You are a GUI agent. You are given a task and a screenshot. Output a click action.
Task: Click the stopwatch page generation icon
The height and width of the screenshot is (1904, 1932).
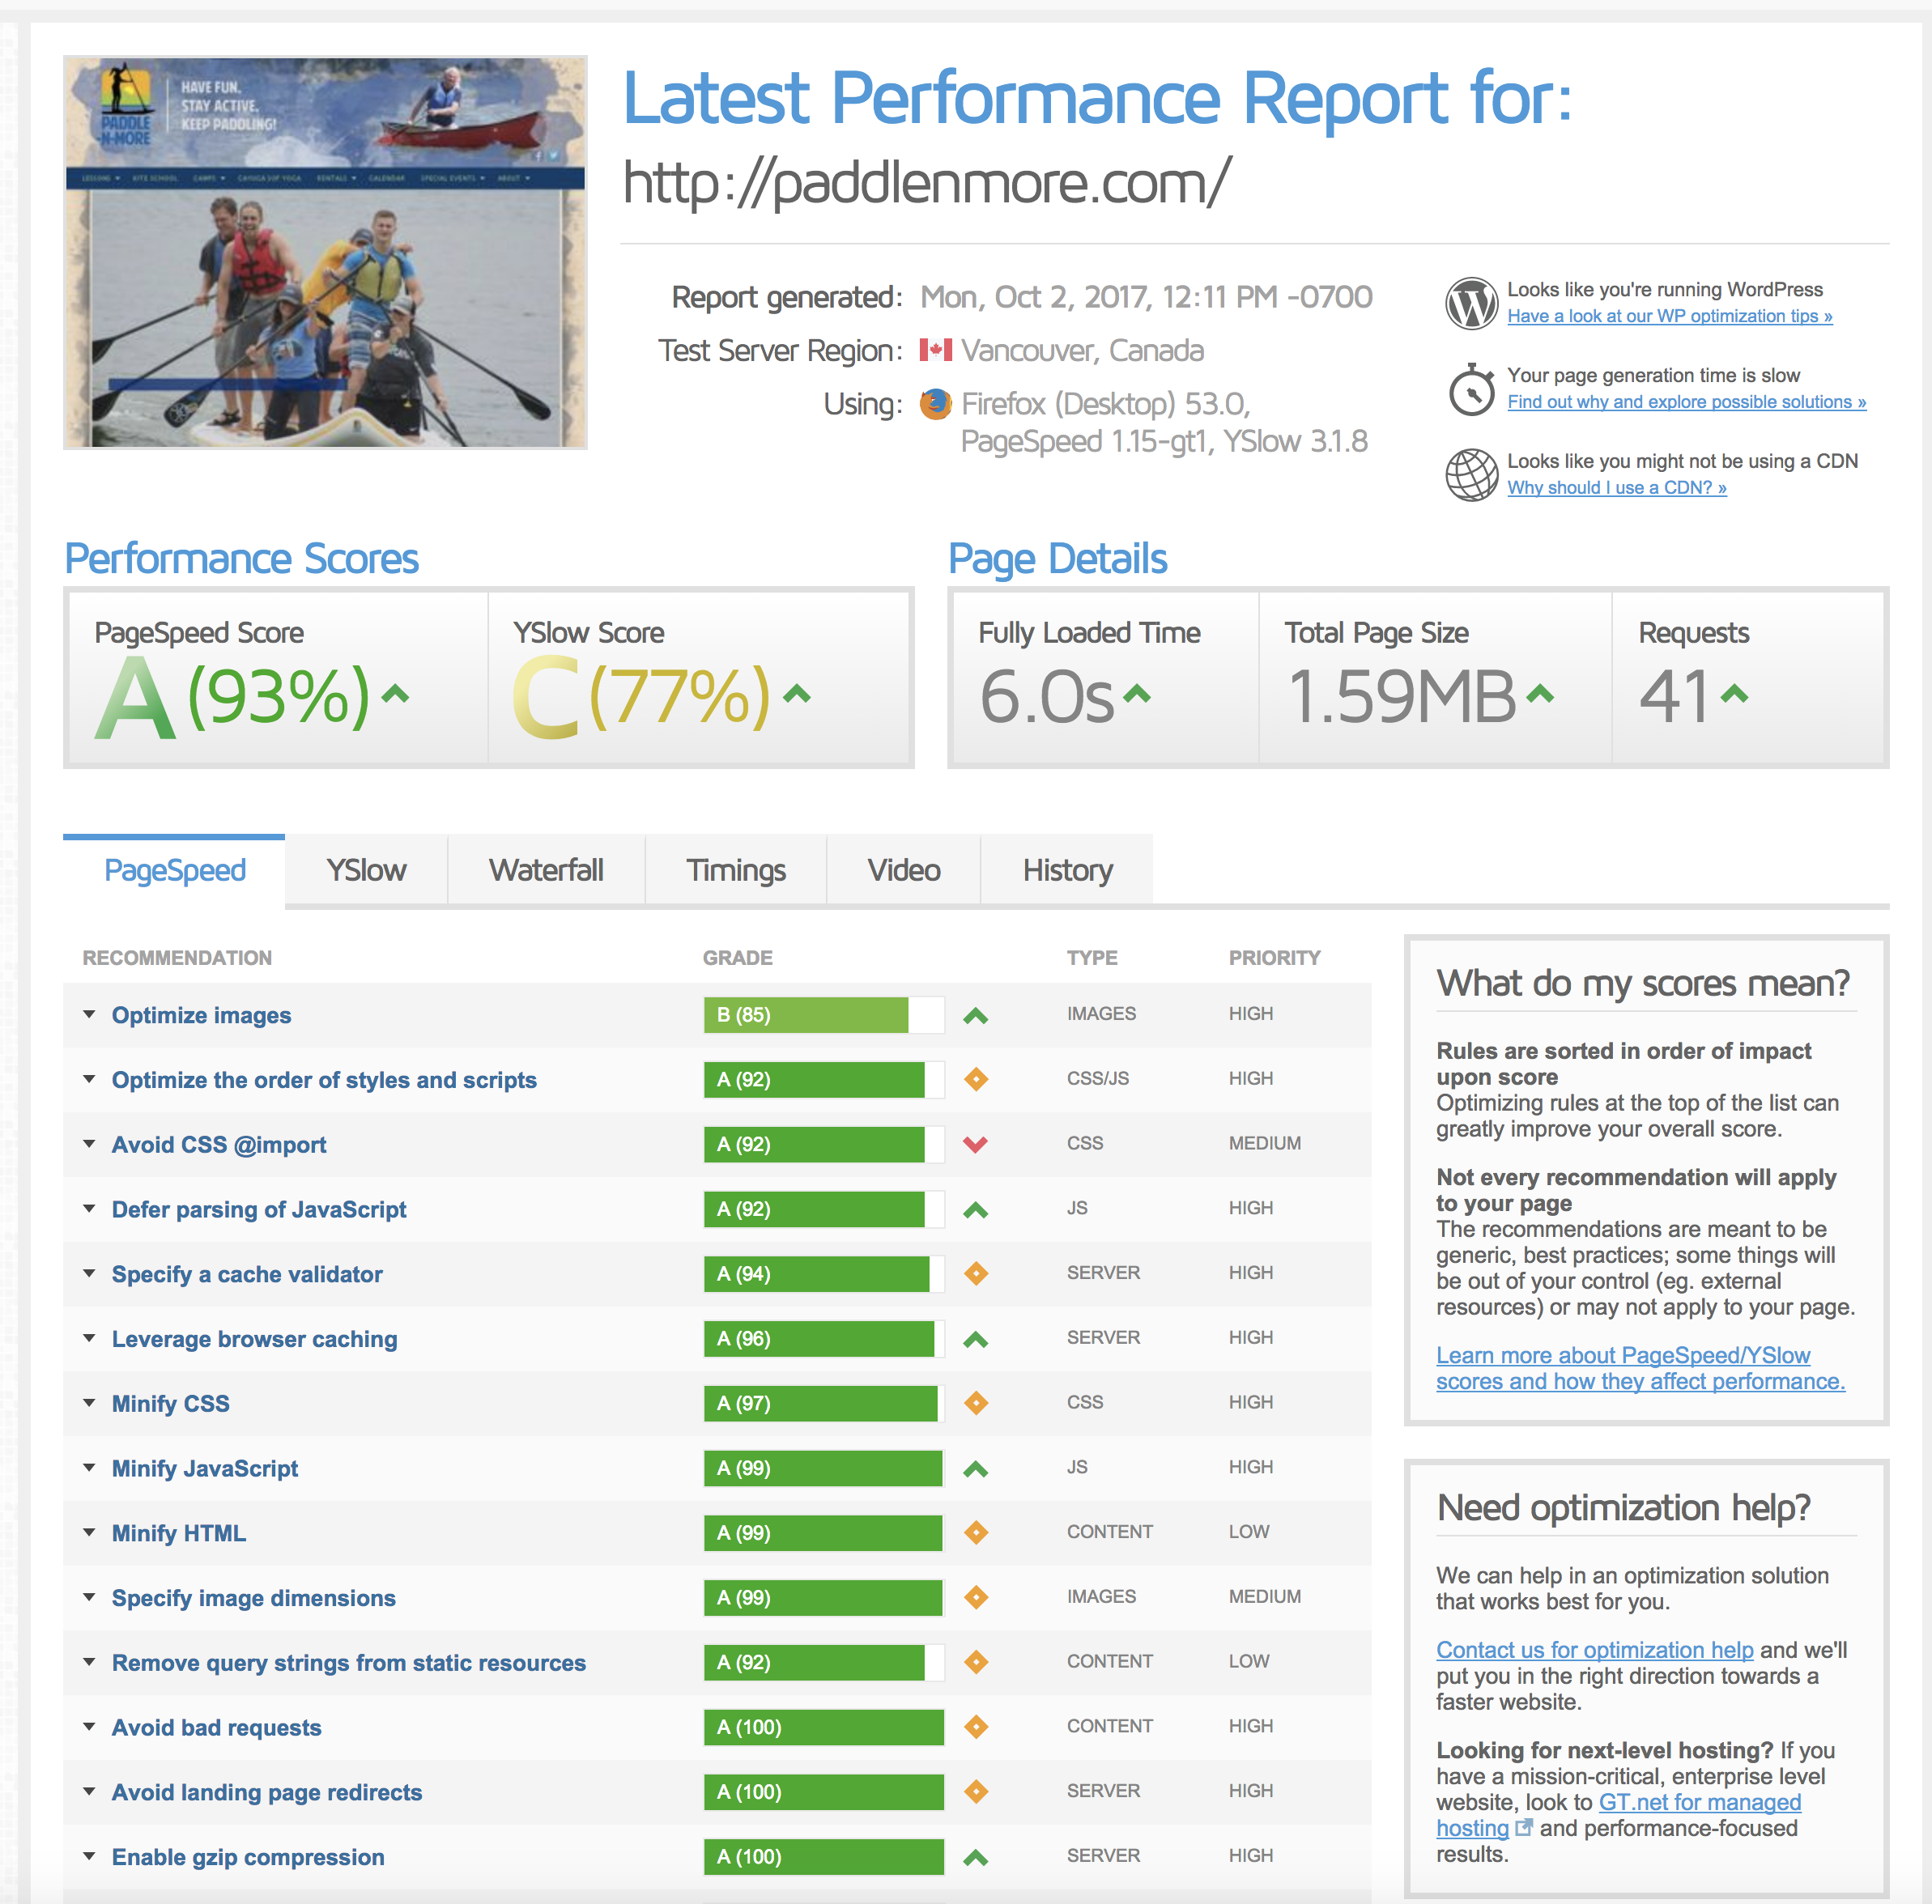[1471, 389]
